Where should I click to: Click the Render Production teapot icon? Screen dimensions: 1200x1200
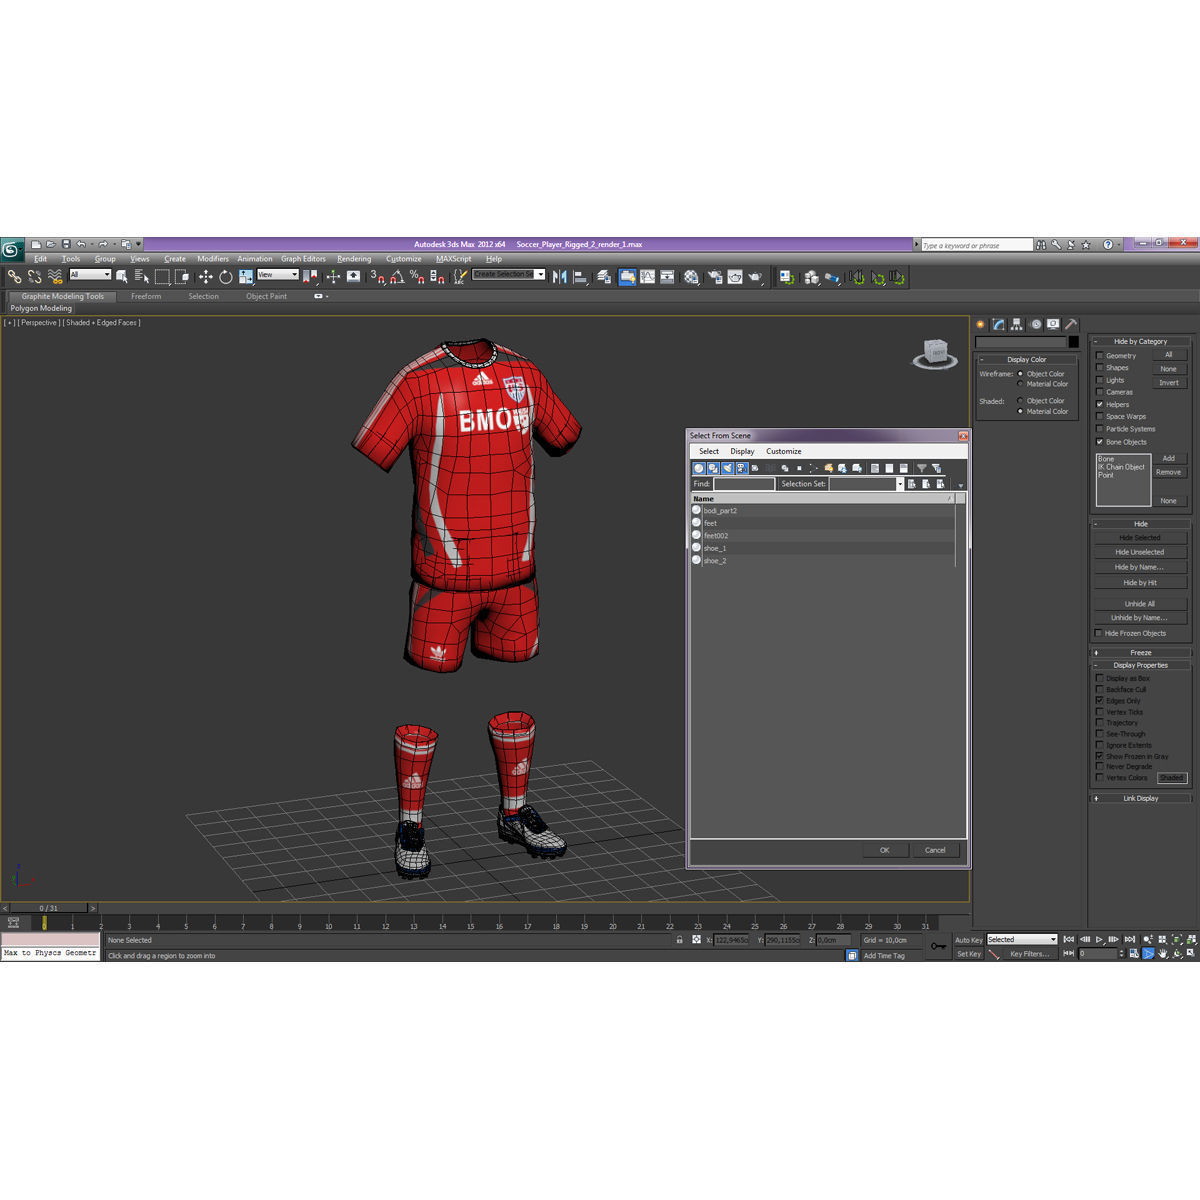(x=755, y=277)
